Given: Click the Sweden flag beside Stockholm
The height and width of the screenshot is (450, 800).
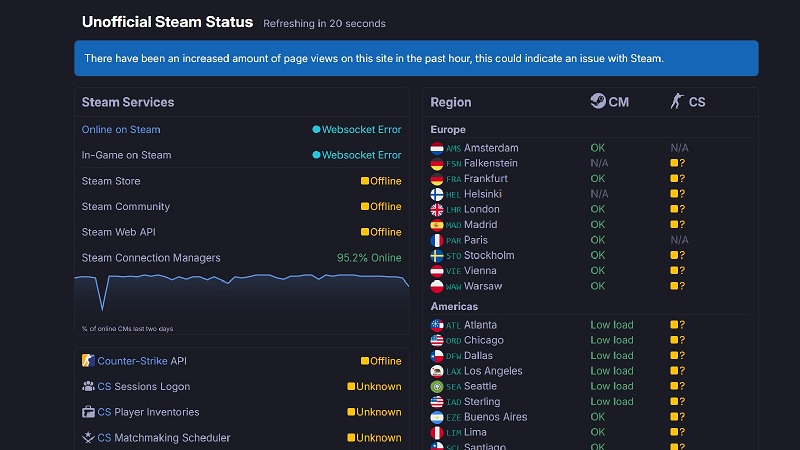Looking at the screenshot, I should point(437,256).
